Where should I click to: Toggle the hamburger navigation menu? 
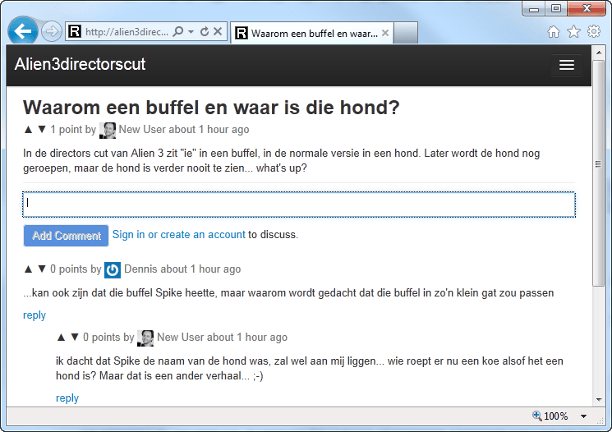[567, 65]
